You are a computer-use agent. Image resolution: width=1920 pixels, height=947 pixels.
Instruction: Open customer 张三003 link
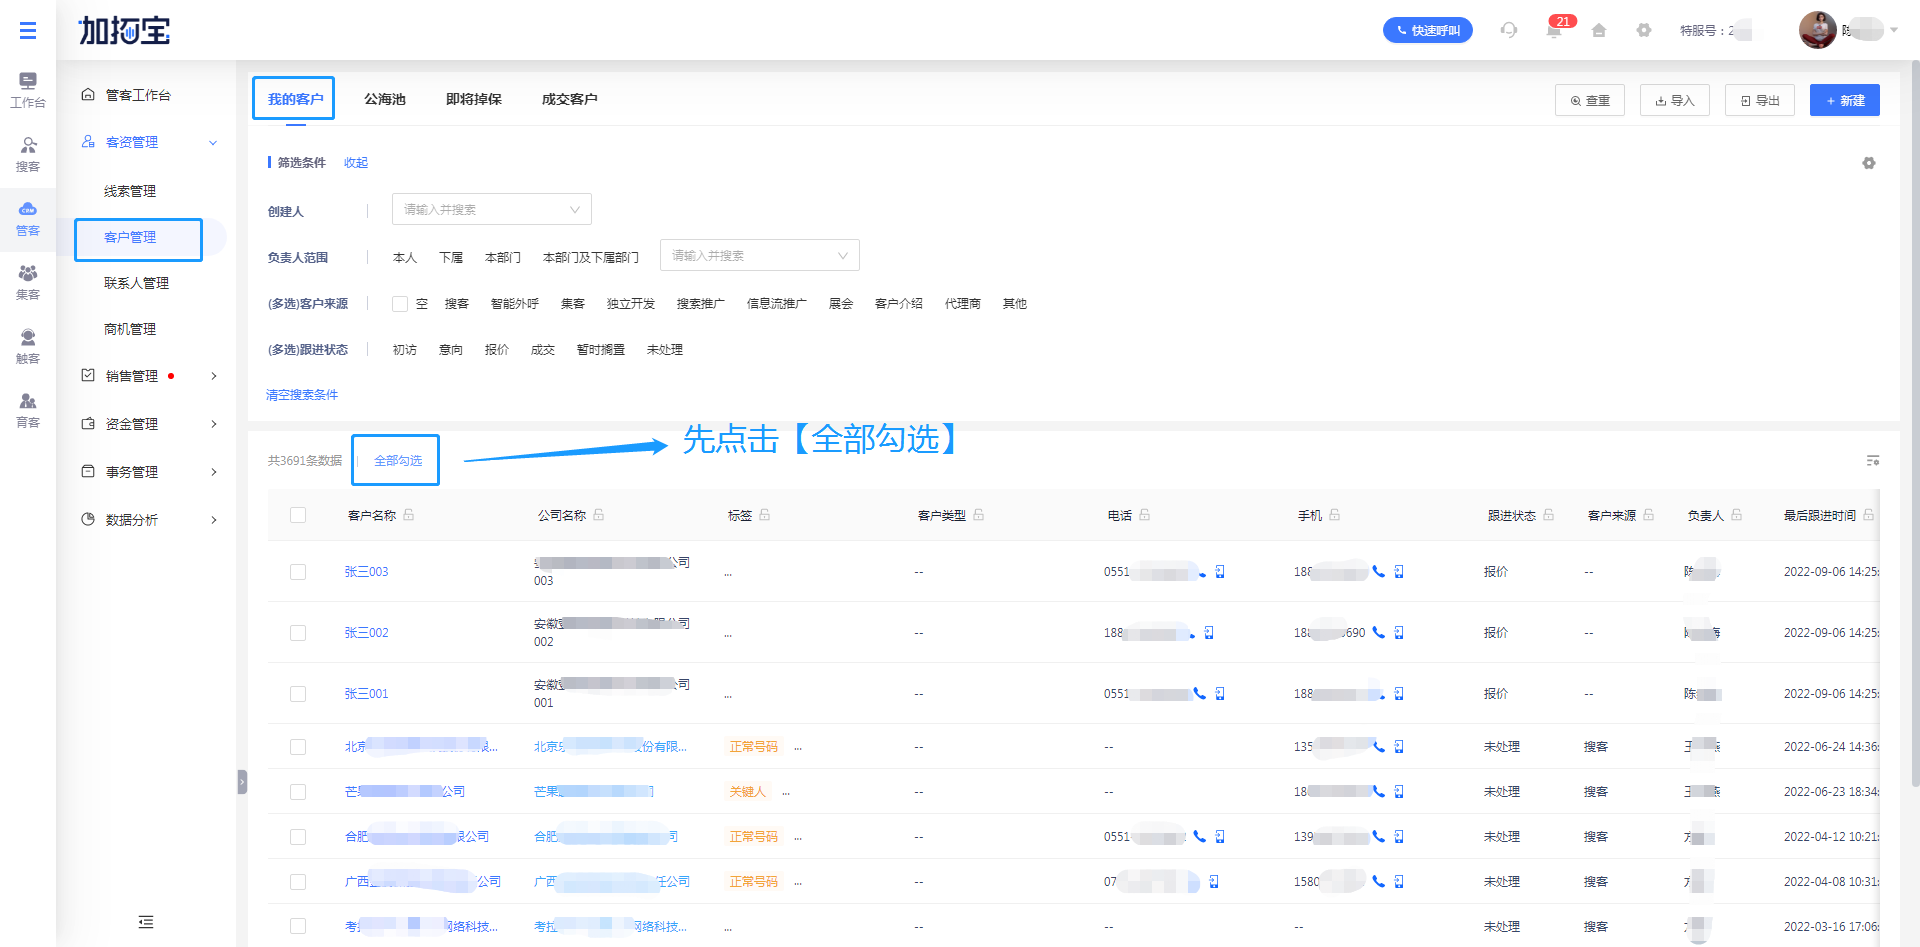(367, 572)
